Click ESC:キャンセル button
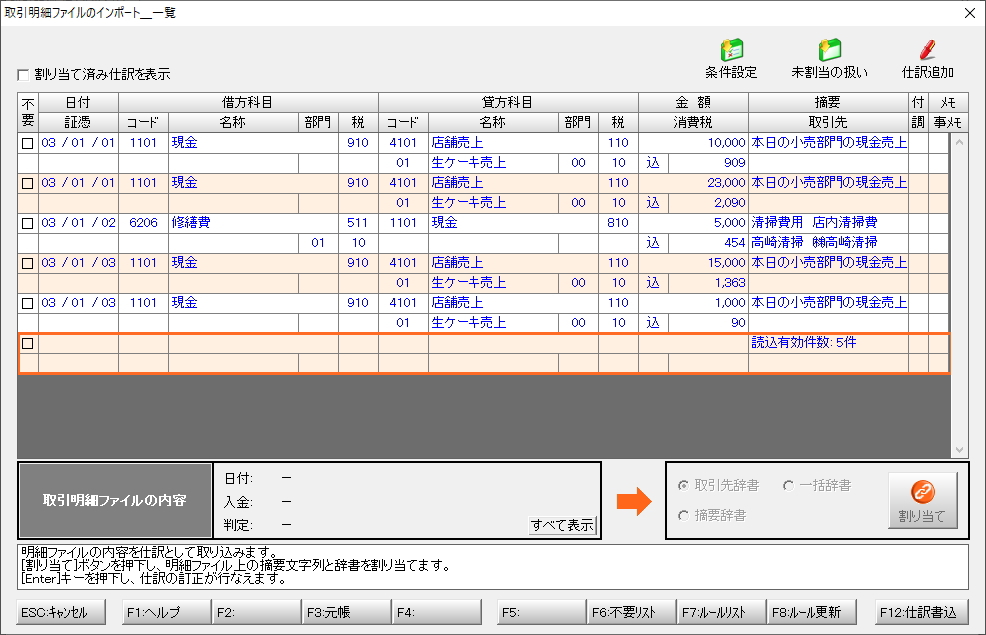This screenshot has width=986, height=635. click(61, 612)
